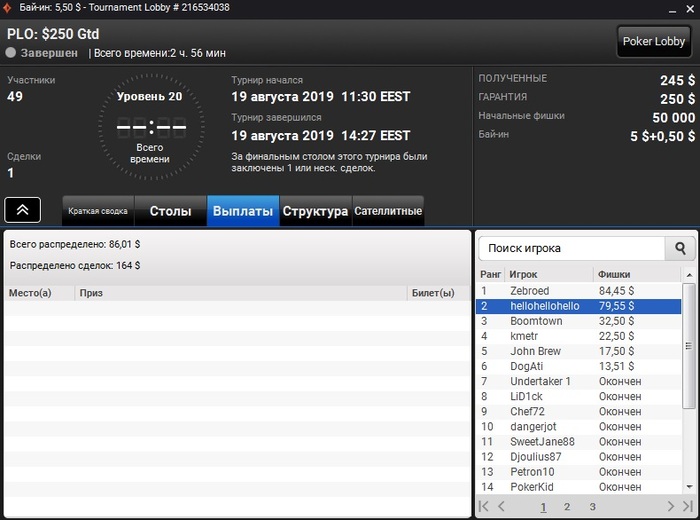700x520 pixels.
Task: Click the Zebroed prize value 84,45 $
Action: 616,291
